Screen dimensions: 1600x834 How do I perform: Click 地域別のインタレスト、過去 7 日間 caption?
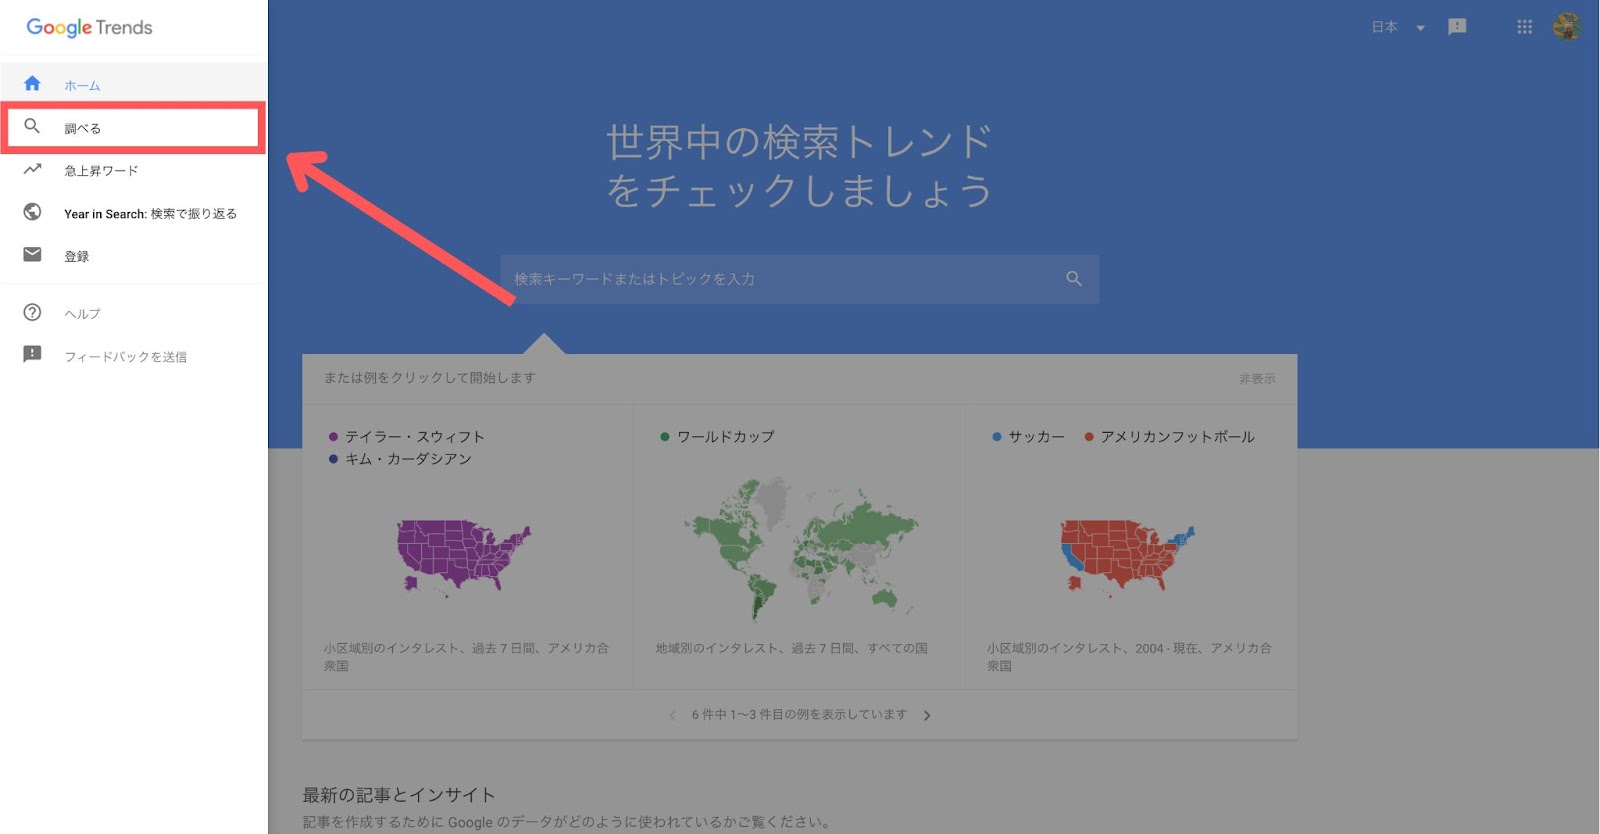tap(791, 648)
